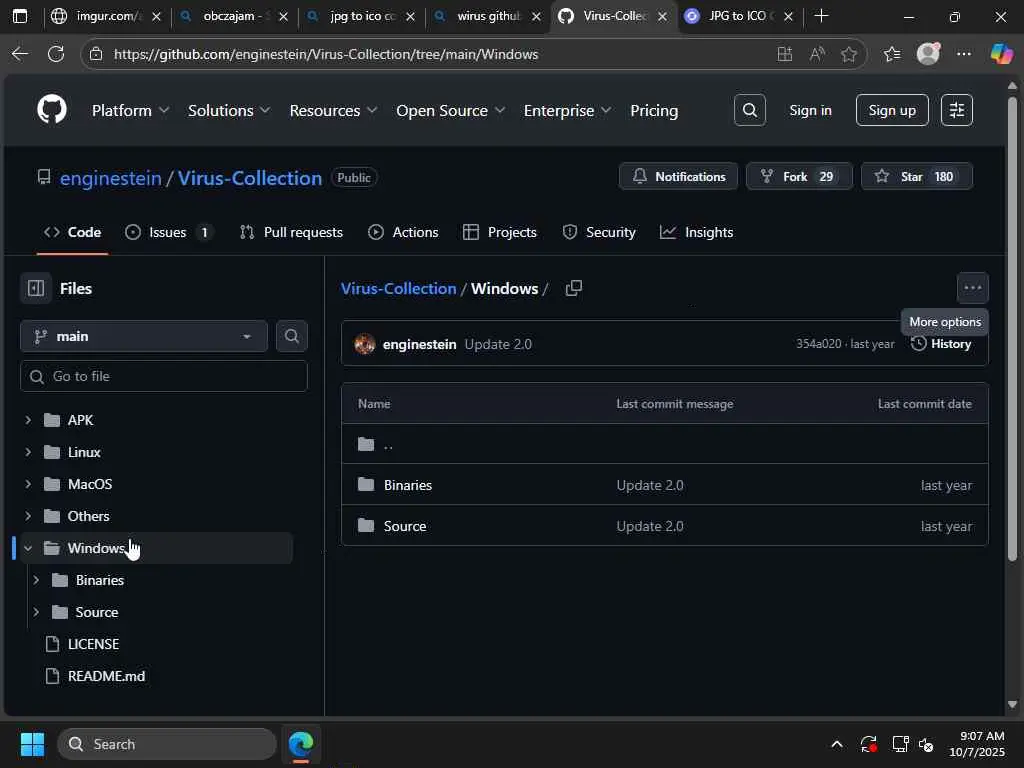Expand the Platform menu
1024x768 pixels.
click(x=130, y=110)
